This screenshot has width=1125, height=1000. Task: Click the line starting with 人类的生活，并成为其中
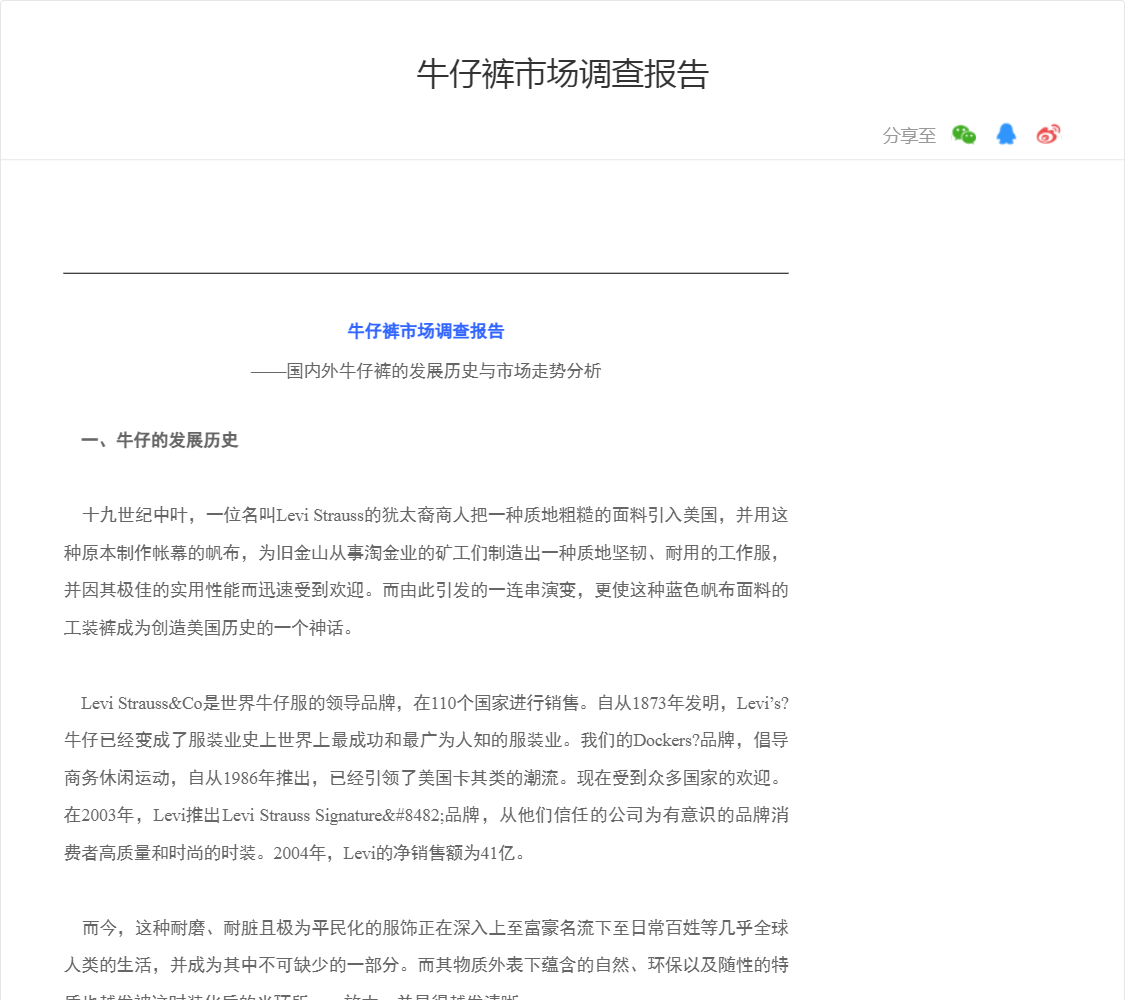426,966
